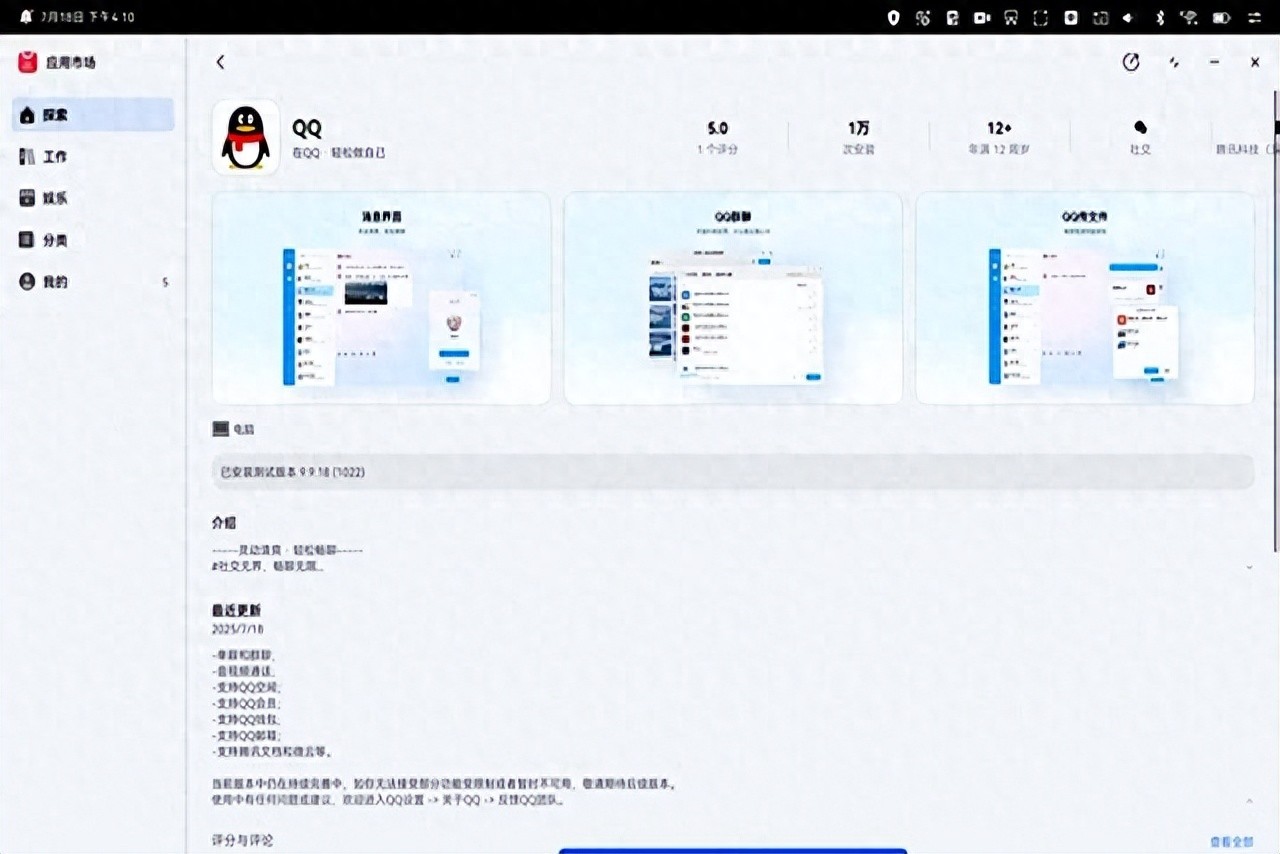Expand the Introduction (介绍) section chevron
Screen dimensions: 1280x854
(x=1249, y=567)
